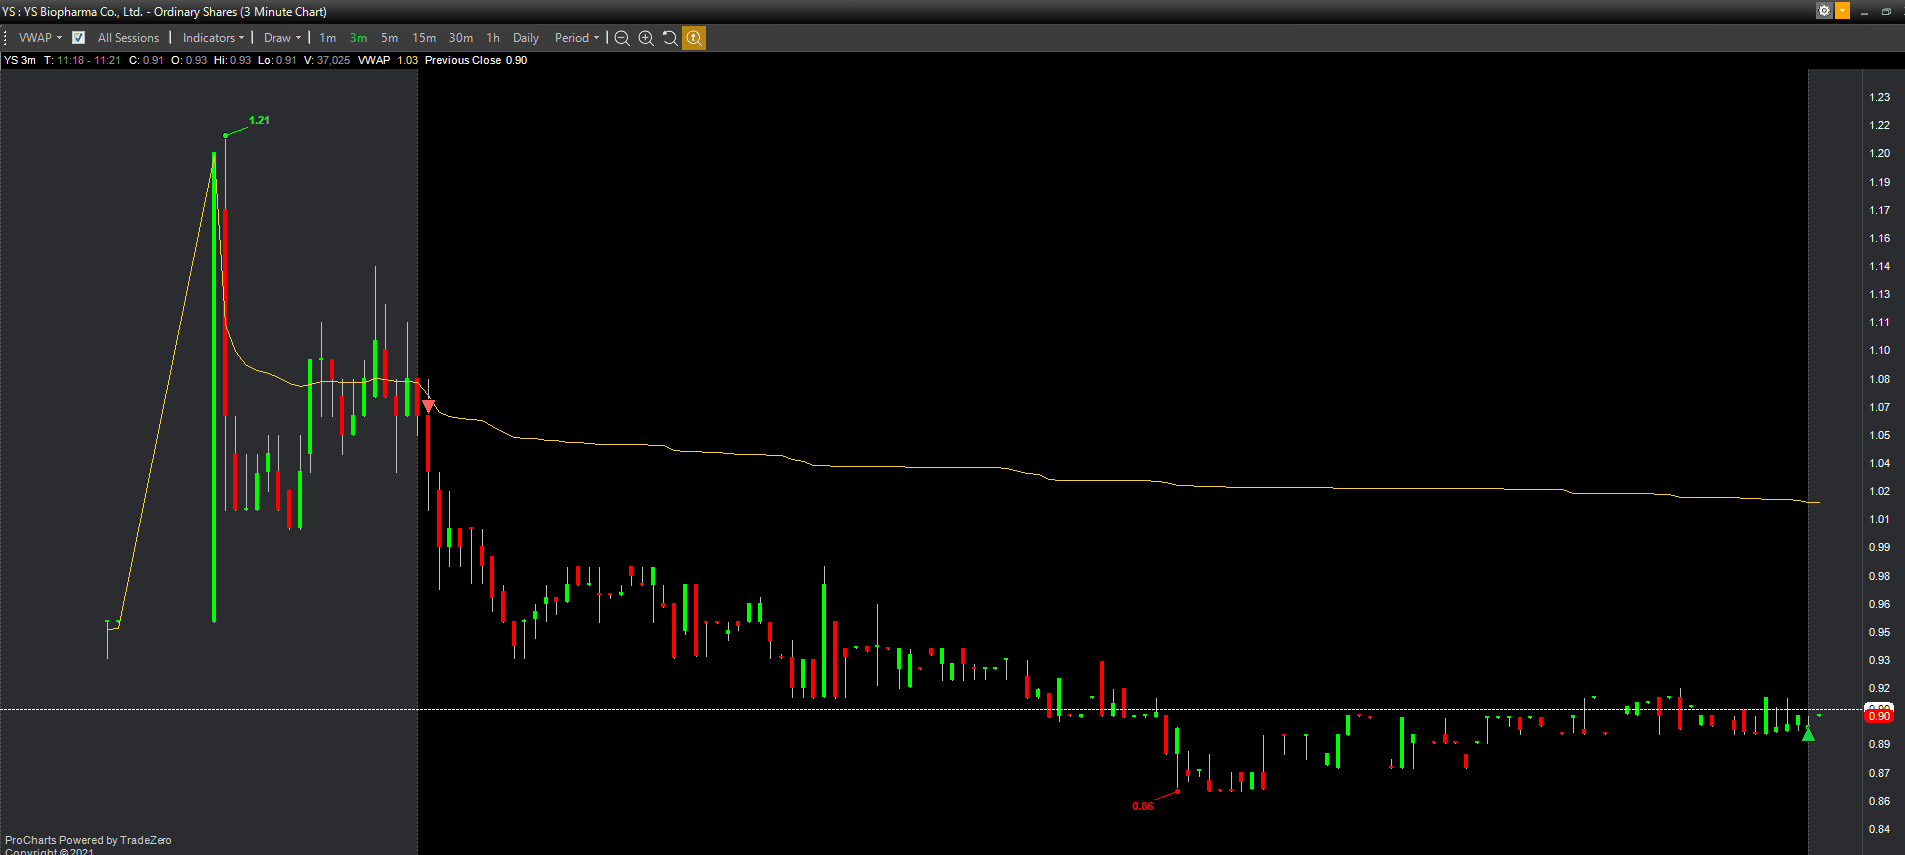Open chart settings gear icon
This screenshot has height=855, width=1905.
click(x=1824, y=11)
